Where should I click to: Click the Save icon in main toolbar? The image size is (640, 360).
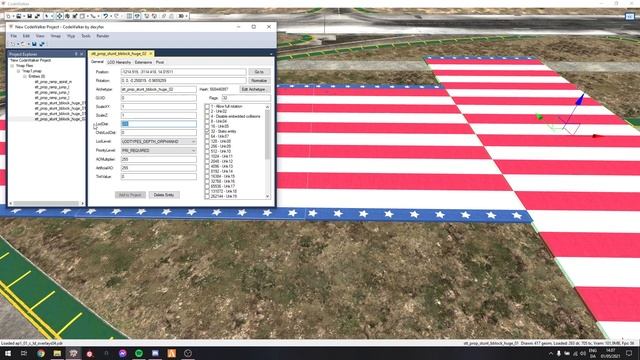point(29,16)
